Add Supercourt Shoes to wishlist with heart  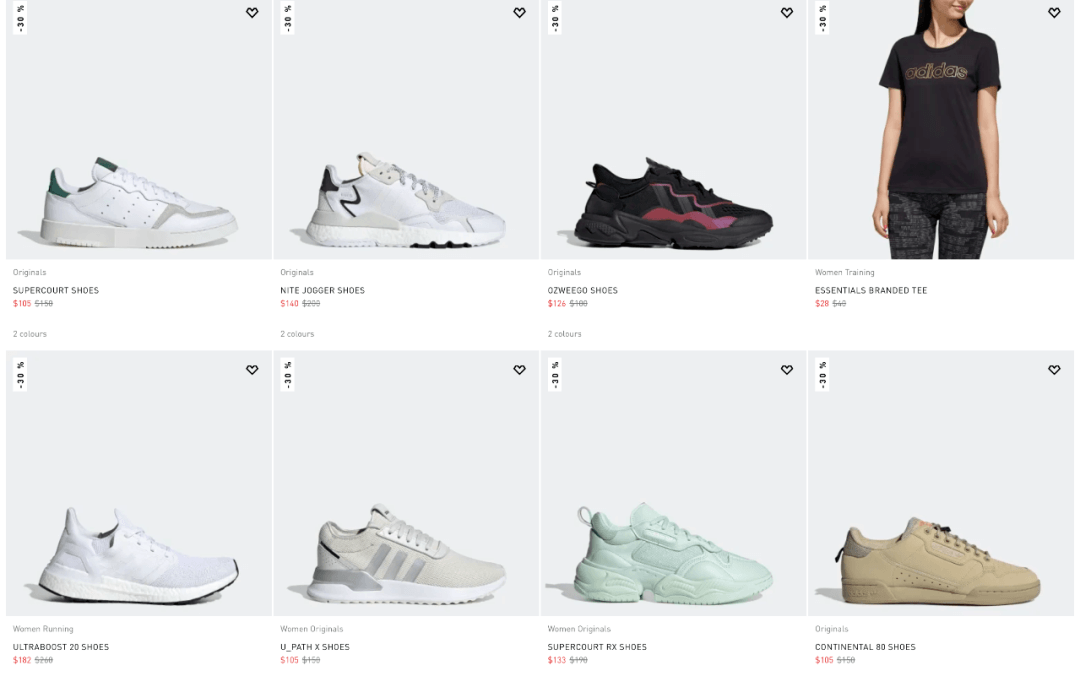coord(252,12)
